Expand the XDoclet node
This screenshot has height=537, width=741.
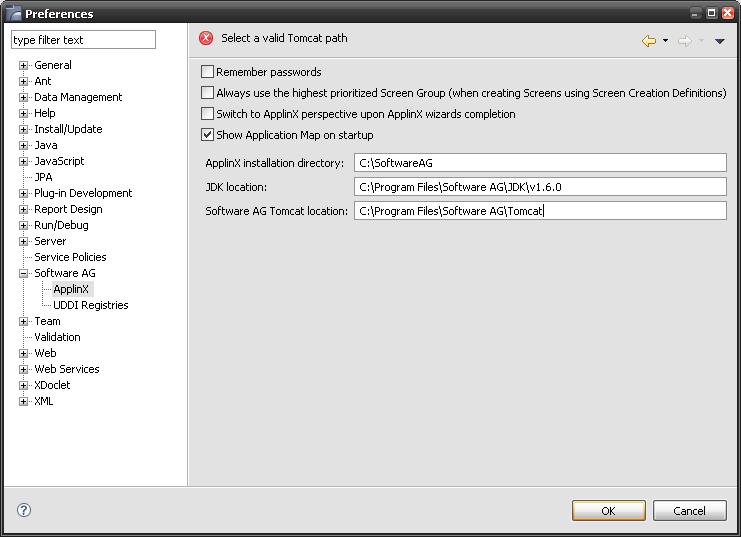[x=23, y=385]
